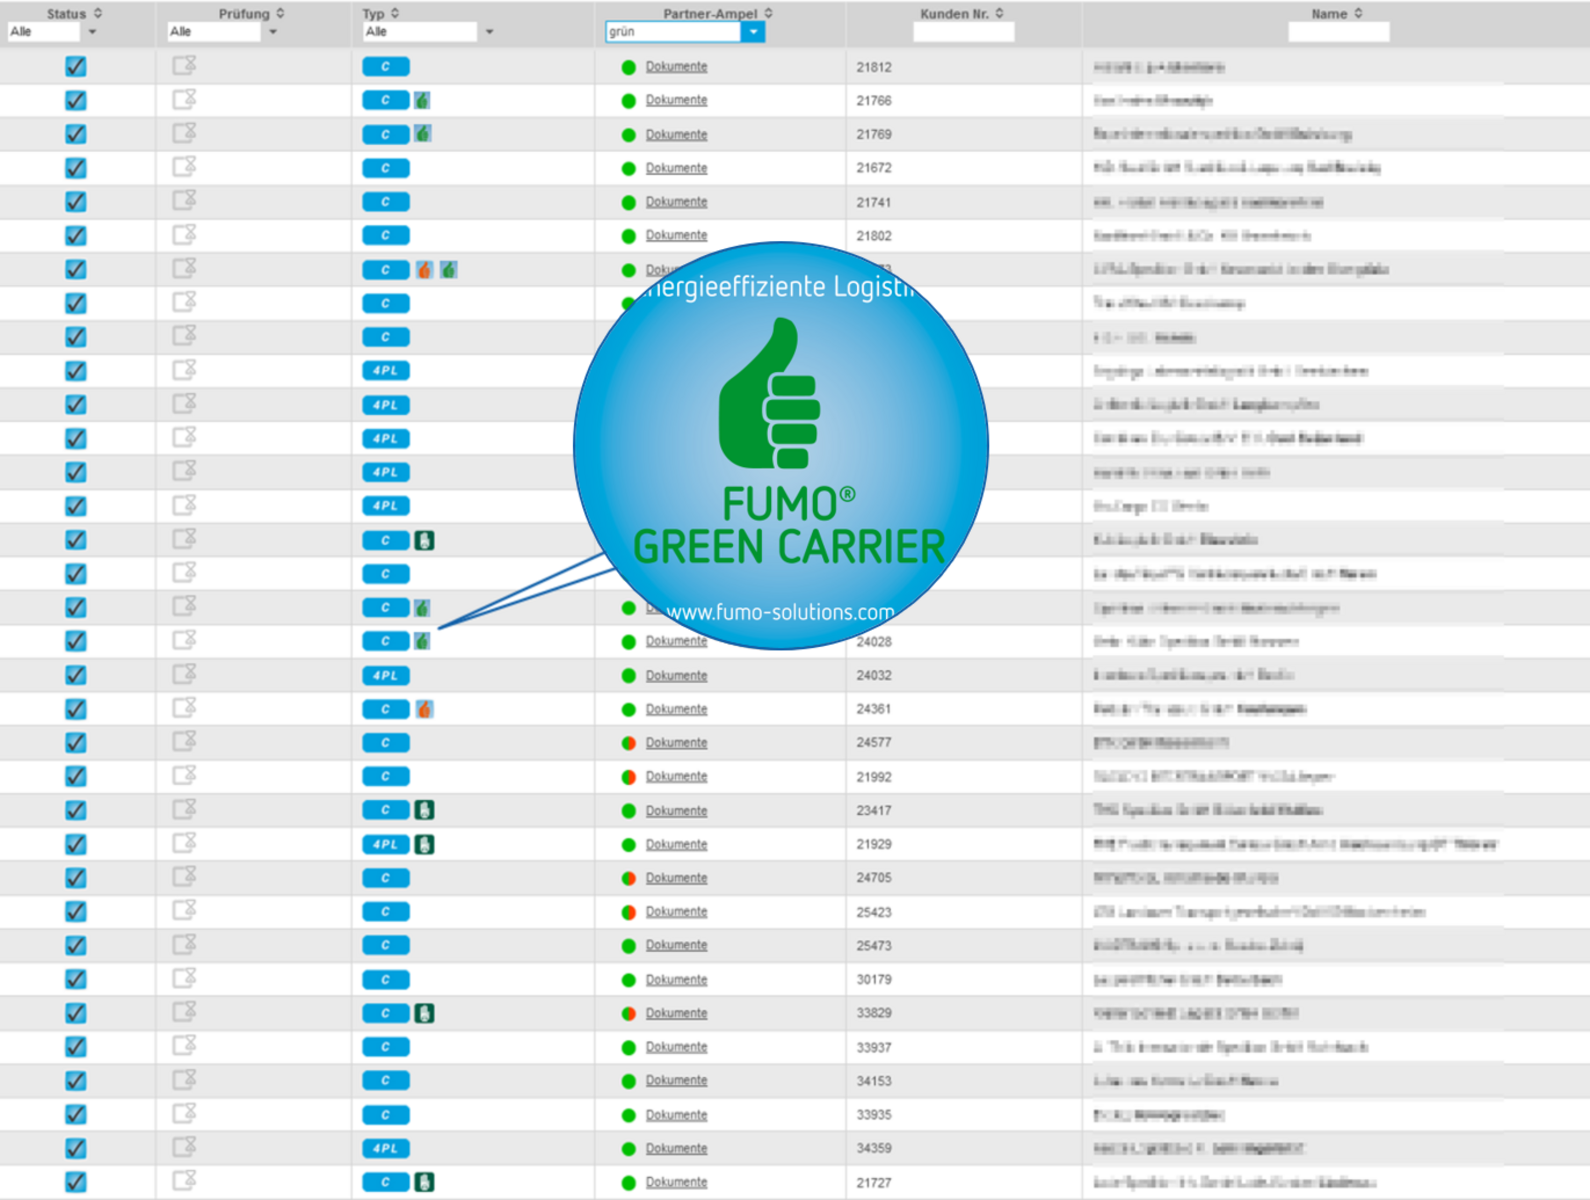Click green thumbs-up carrier icon for customer 21769
Viewport: 1590px width, 1200px height.
click(423, 134)
